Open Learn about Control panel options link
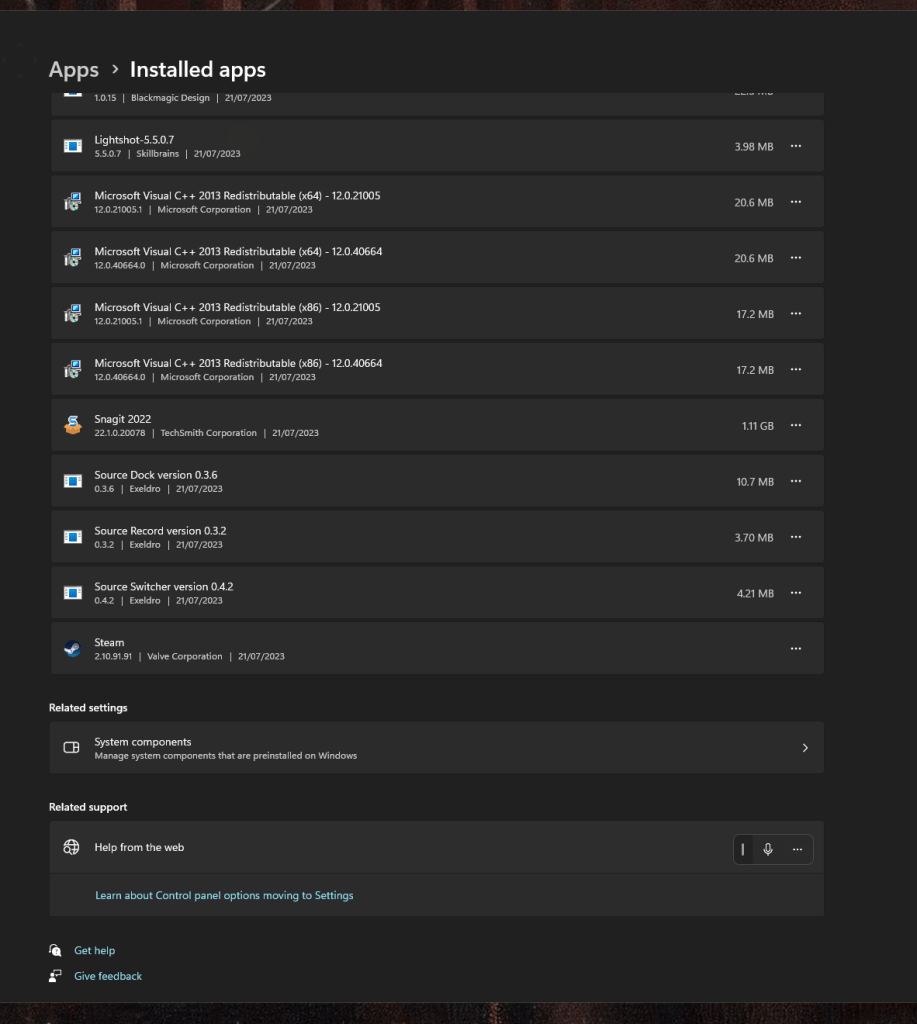This screenshot has height=1024, width=917. point(224,895)
